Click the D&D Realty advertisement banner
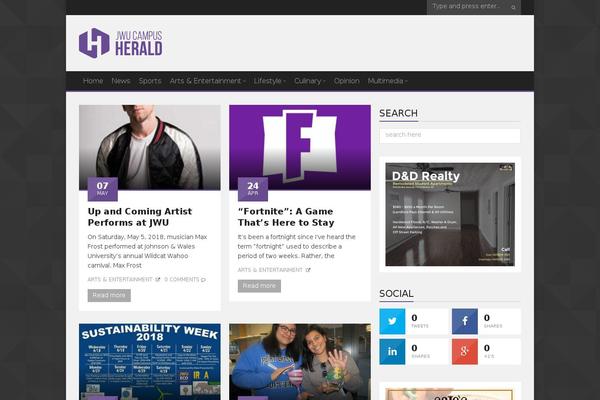 tap(450, 214)
